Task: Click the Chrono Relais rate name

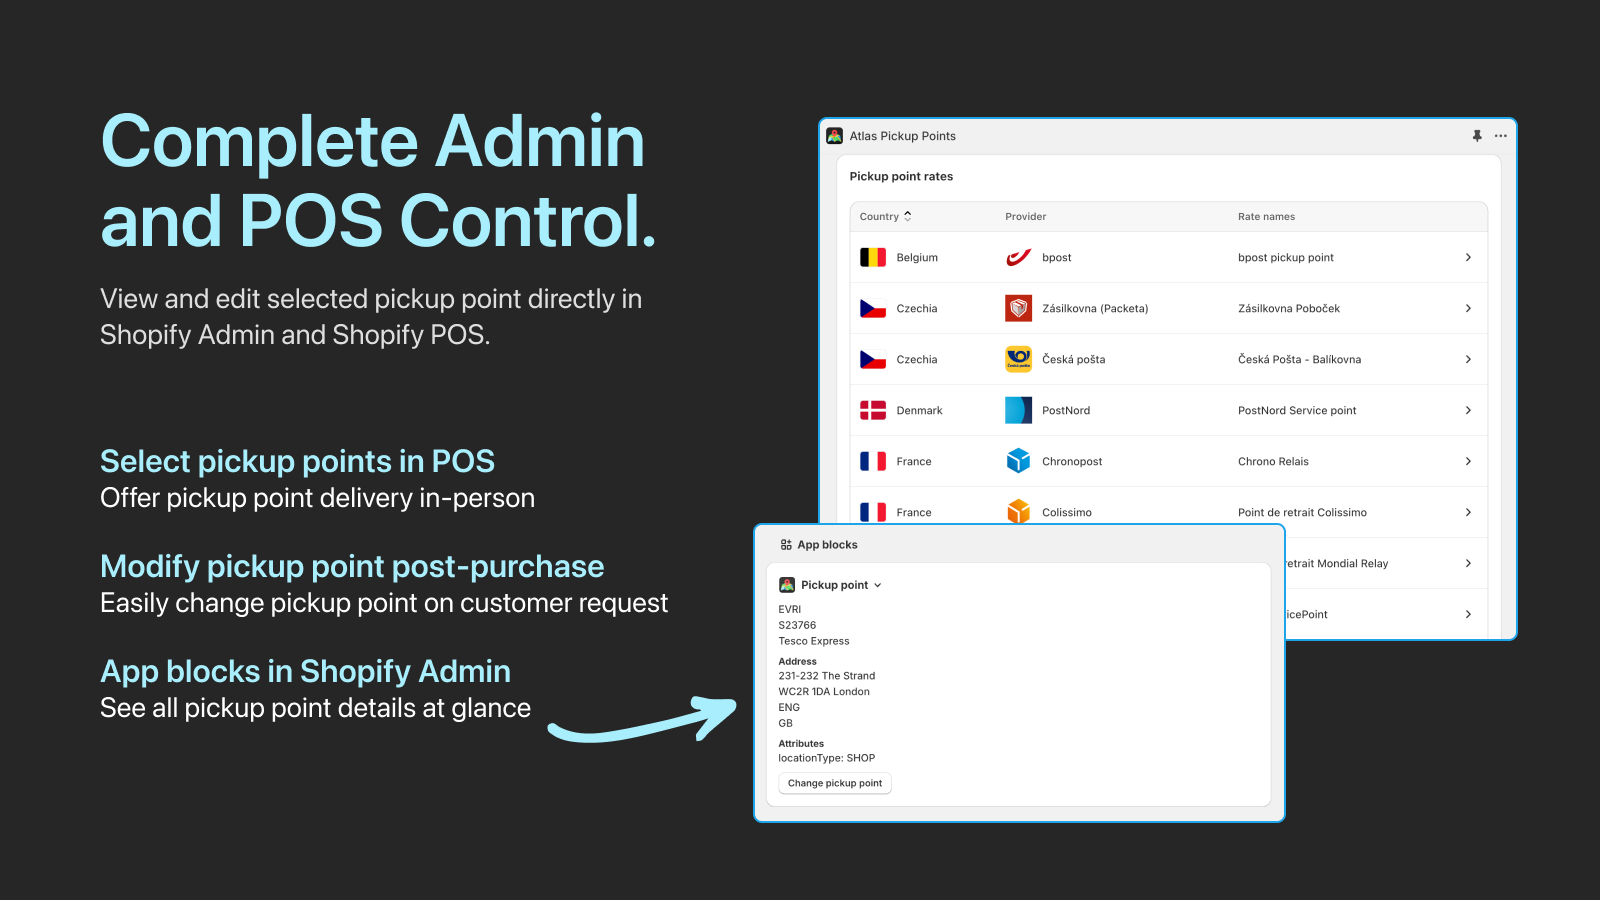Action: coord(1273,461)
